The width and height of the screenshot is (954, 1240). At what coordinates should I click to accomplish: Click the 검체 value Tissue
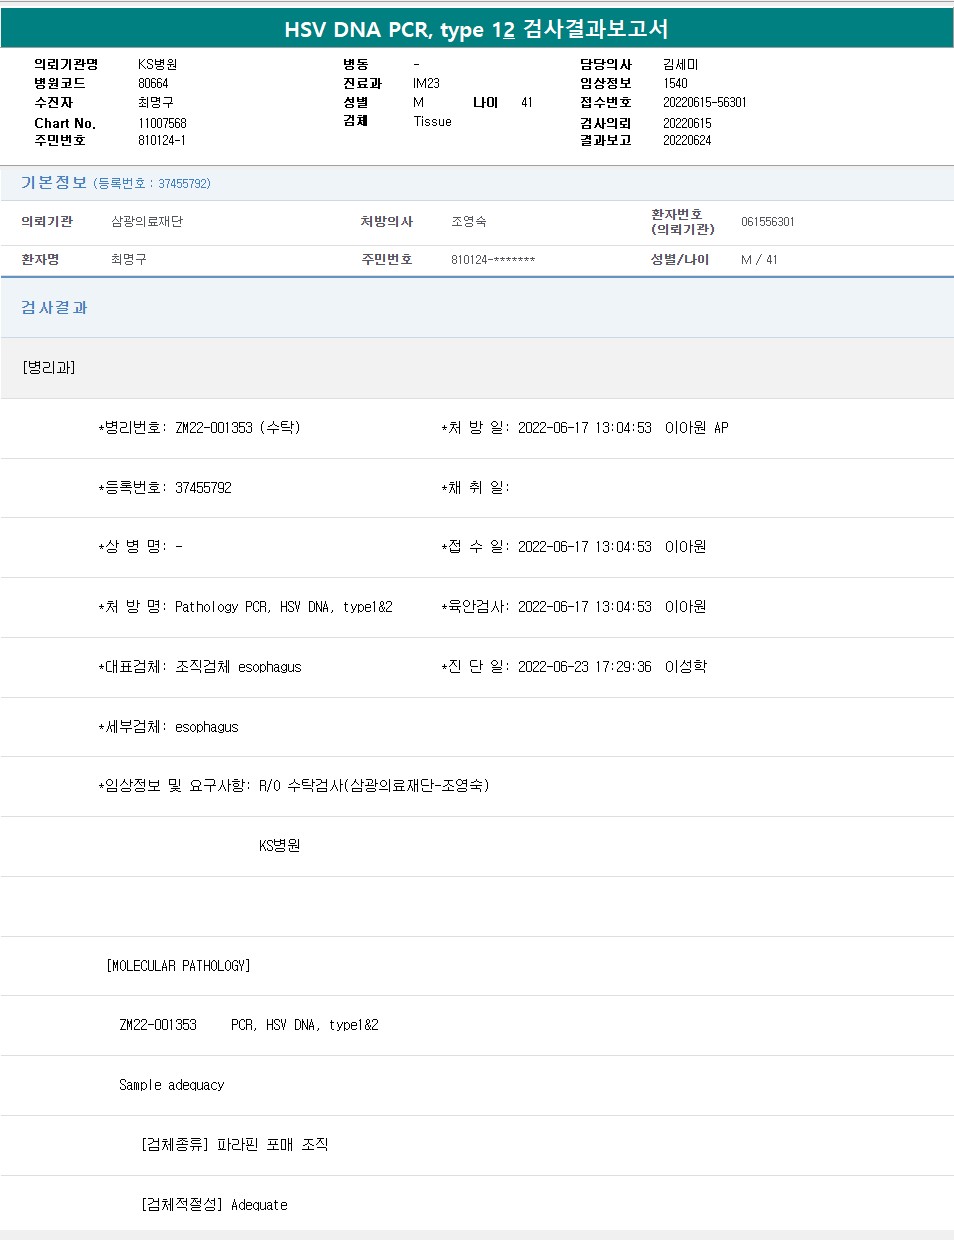[x=432, y=121]
